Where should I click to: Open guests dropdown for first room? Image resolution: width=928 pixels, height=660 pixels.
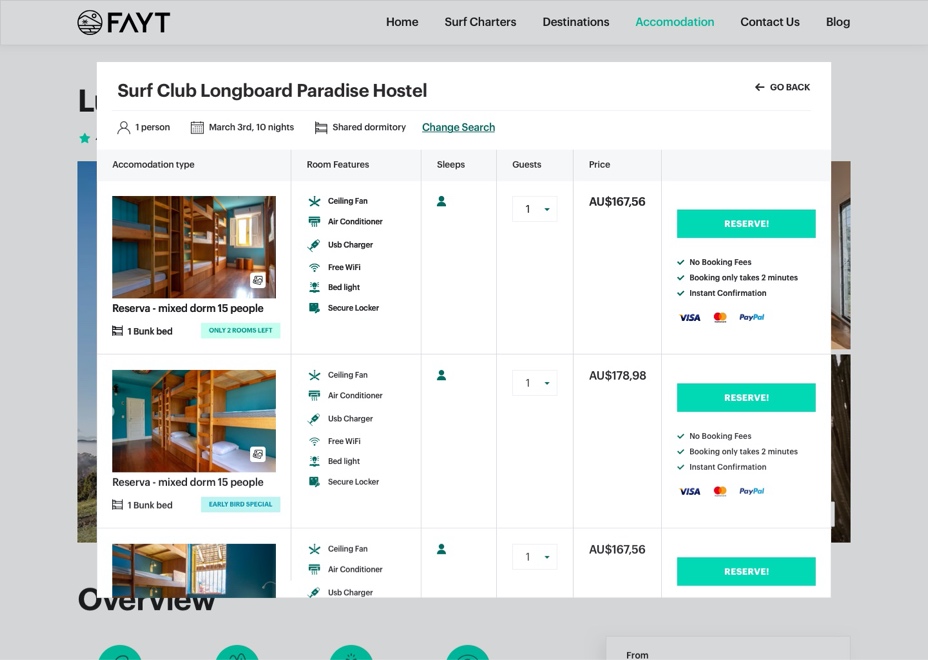point(534,209)
